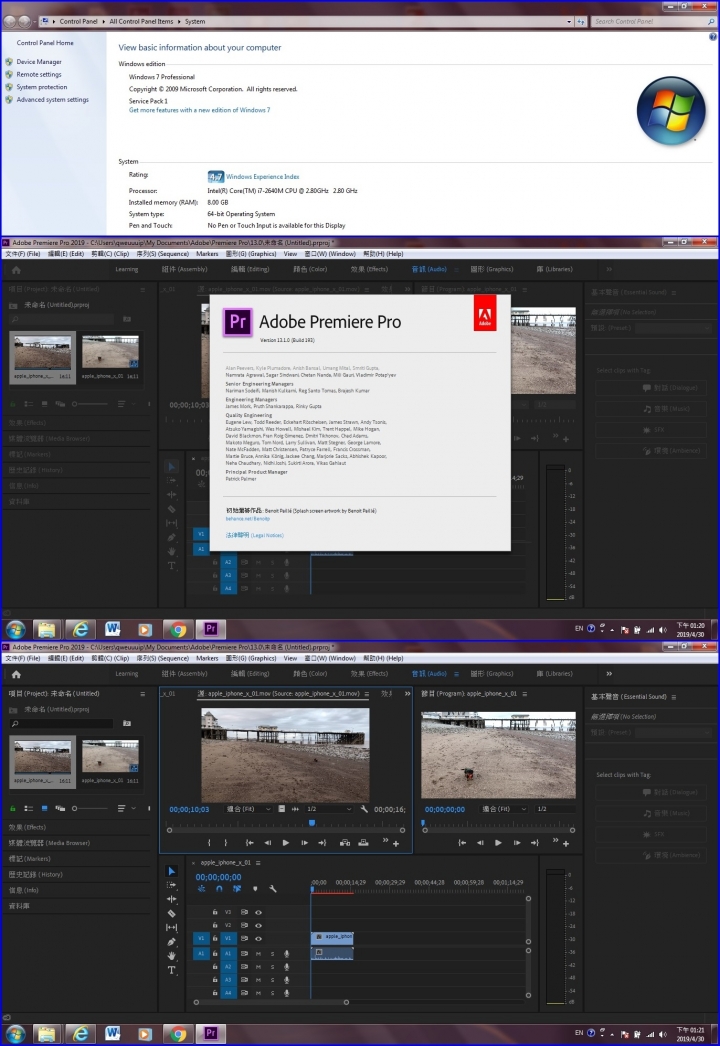Switch to List View in lower Project panel
Screen dimensions: 720x1046
click(29, 809)
